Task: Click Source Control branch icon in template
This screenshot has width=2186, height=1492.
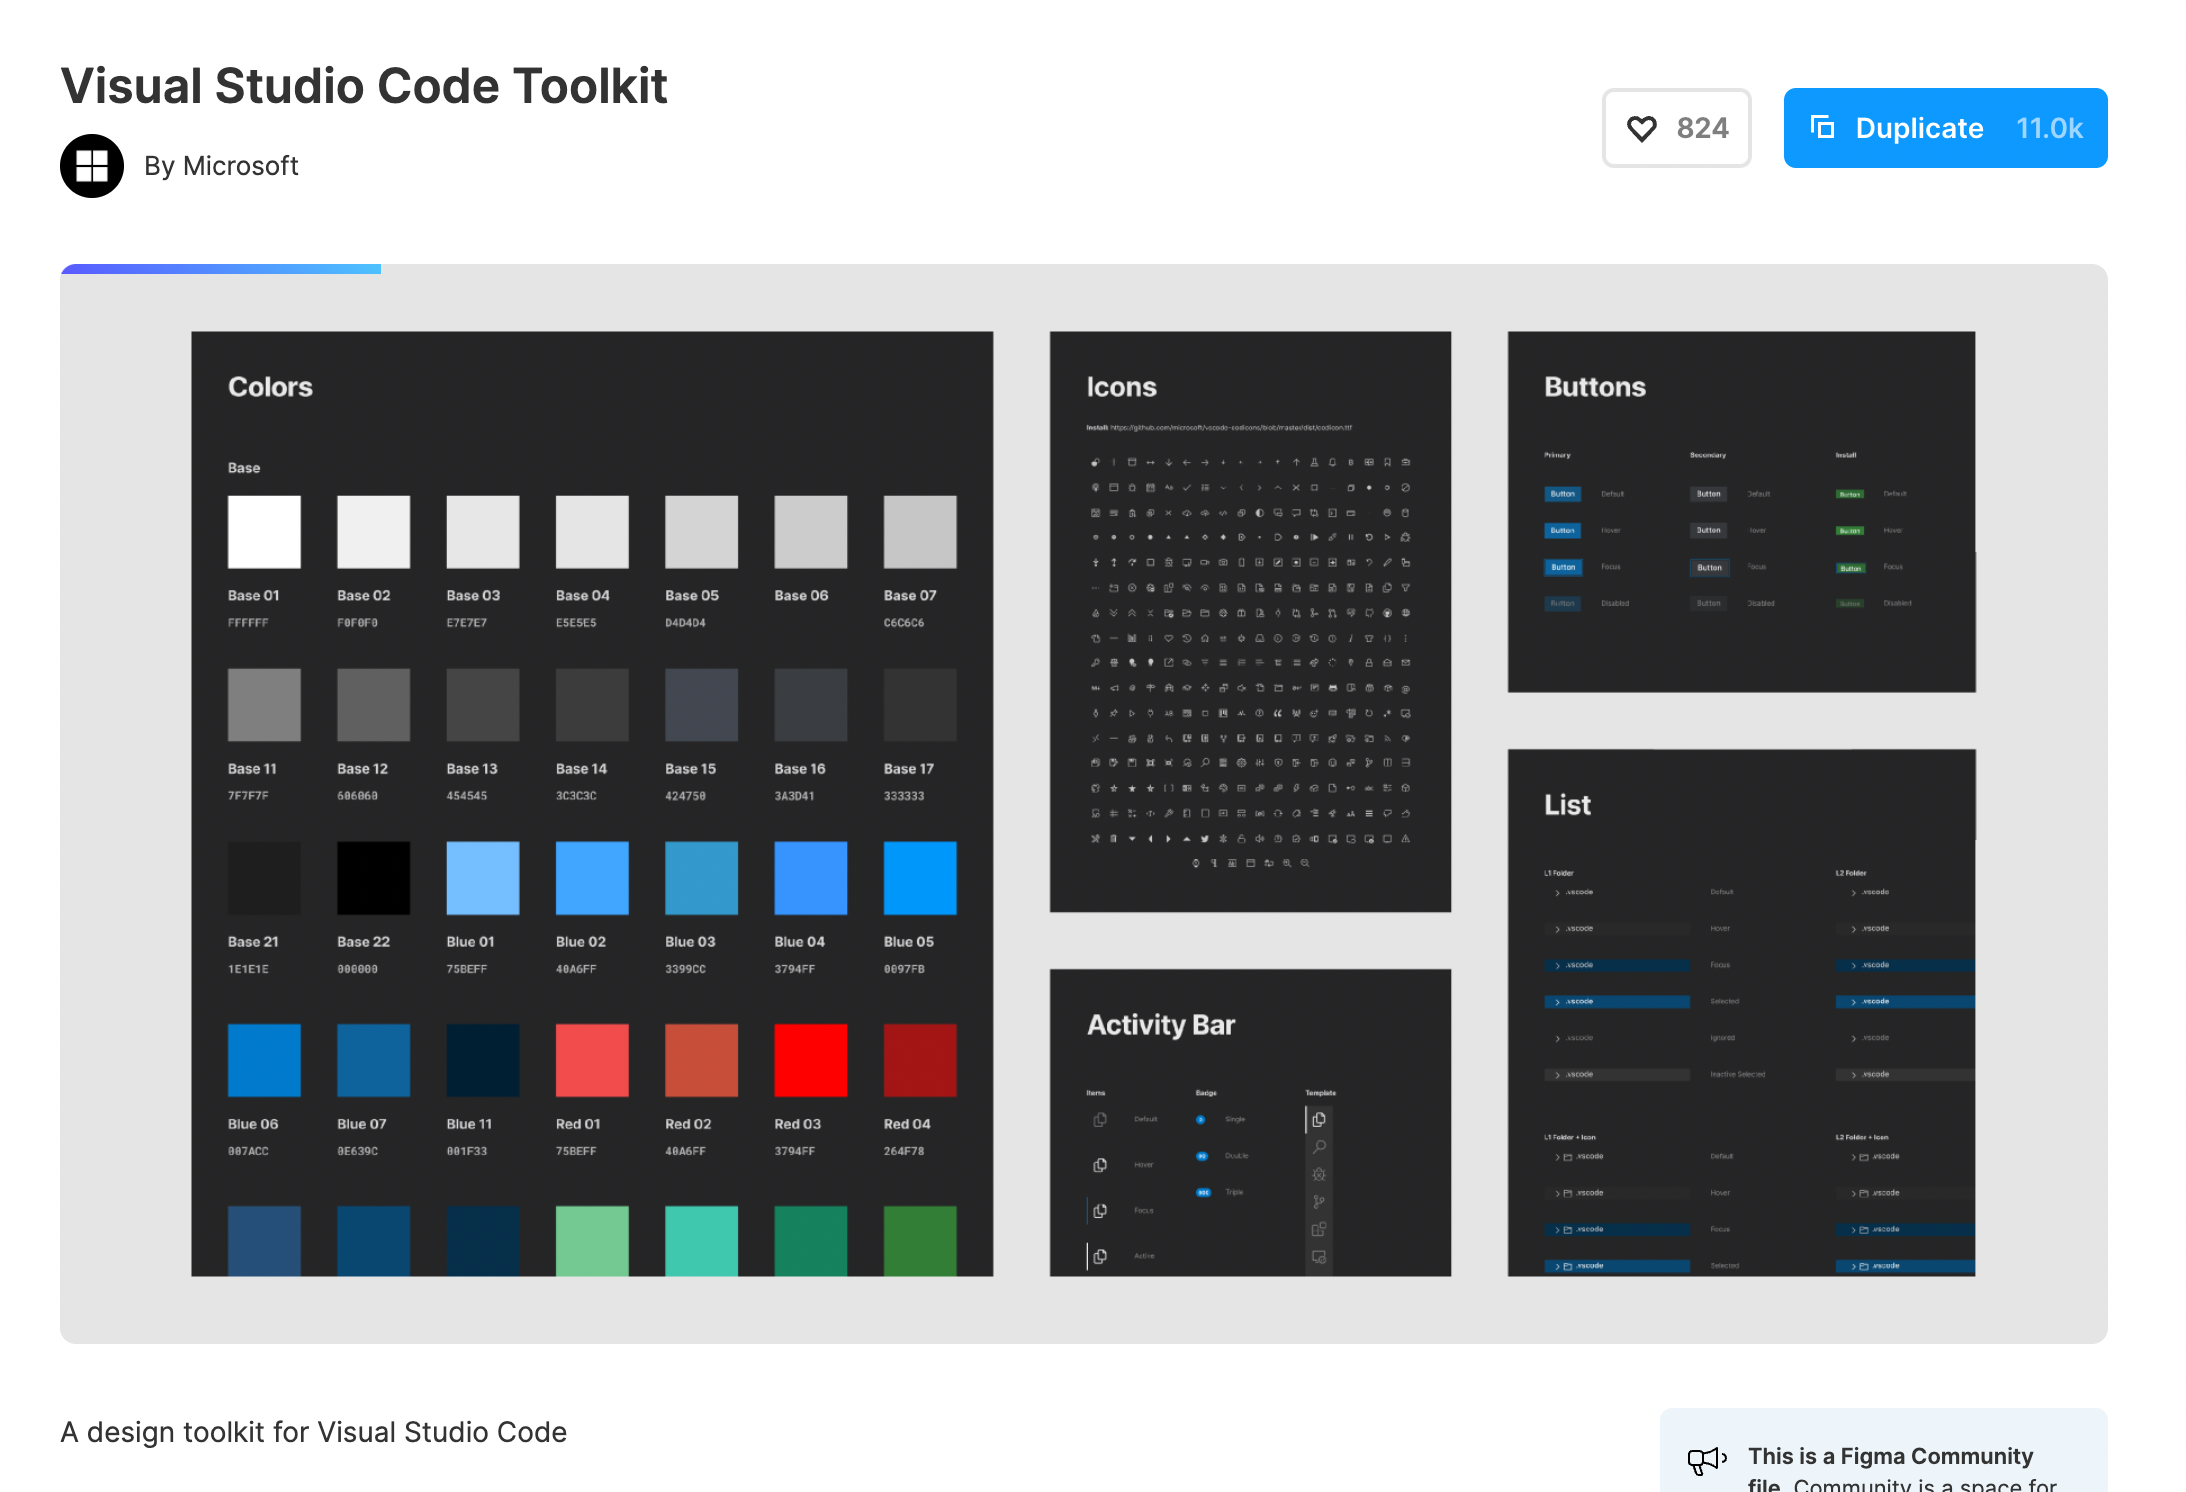Action: tap(1319, 1202)
